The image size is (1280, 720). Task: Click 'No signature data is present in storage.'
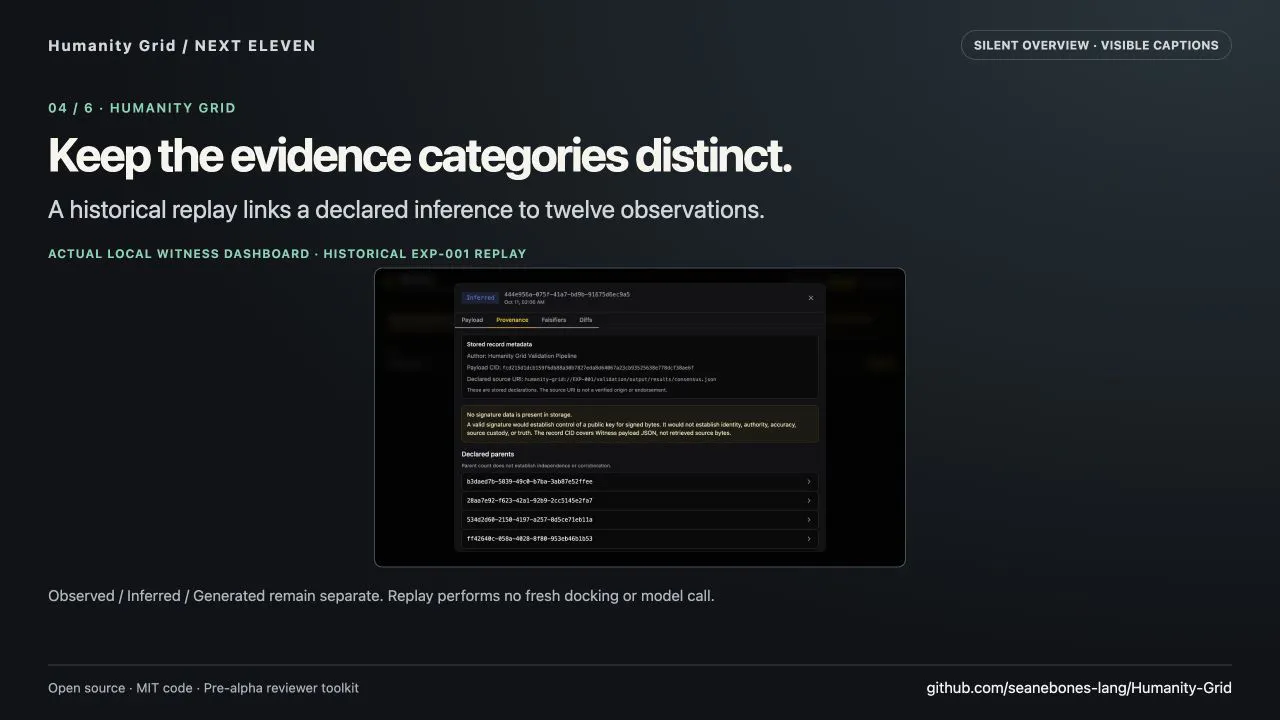519,413
